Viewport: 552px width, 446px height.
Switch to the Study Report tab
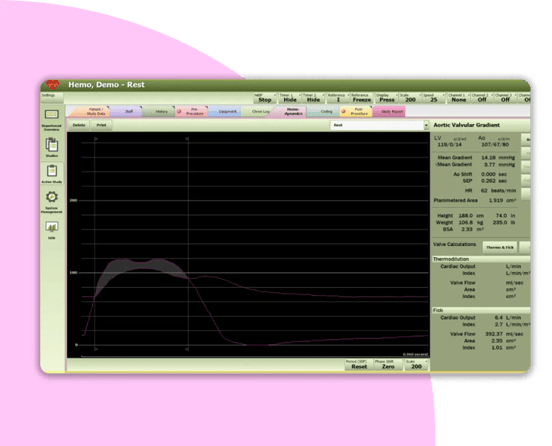click(390, 112)
